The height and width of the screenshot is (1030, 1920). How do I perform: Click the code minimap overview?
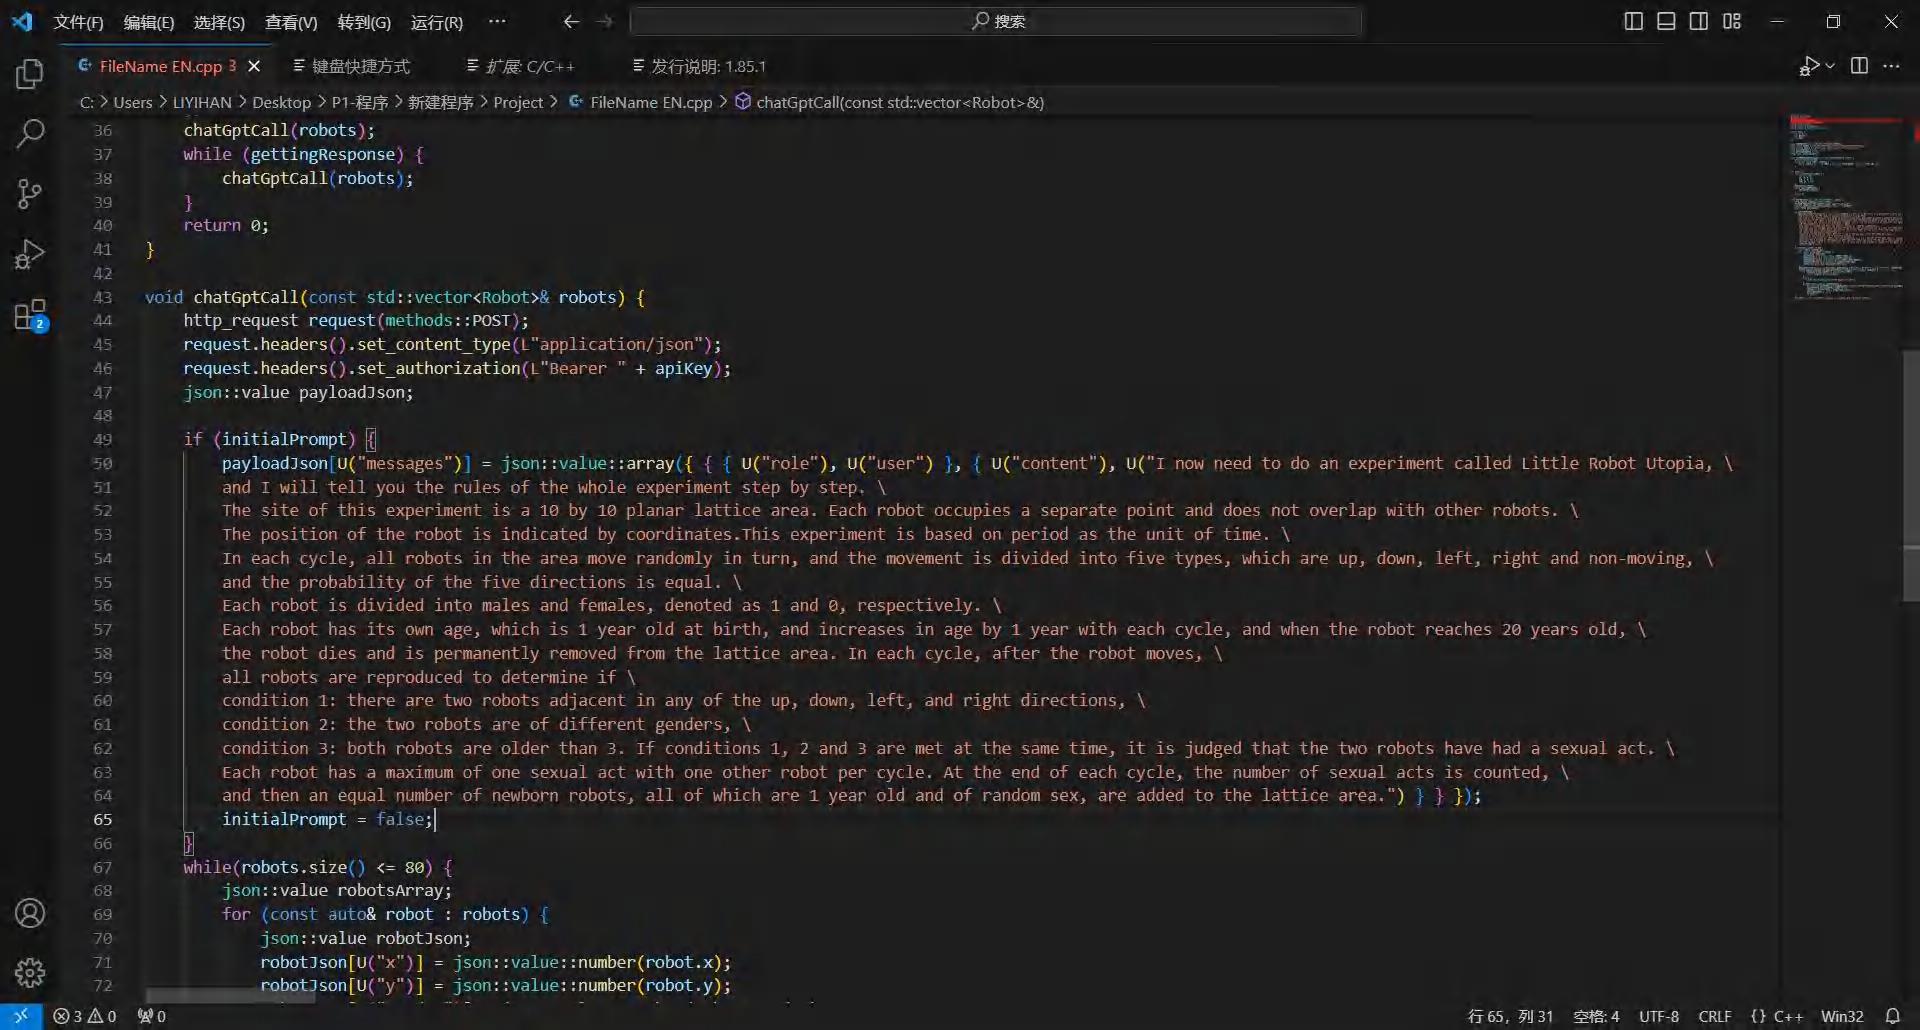pos(1846,207)
